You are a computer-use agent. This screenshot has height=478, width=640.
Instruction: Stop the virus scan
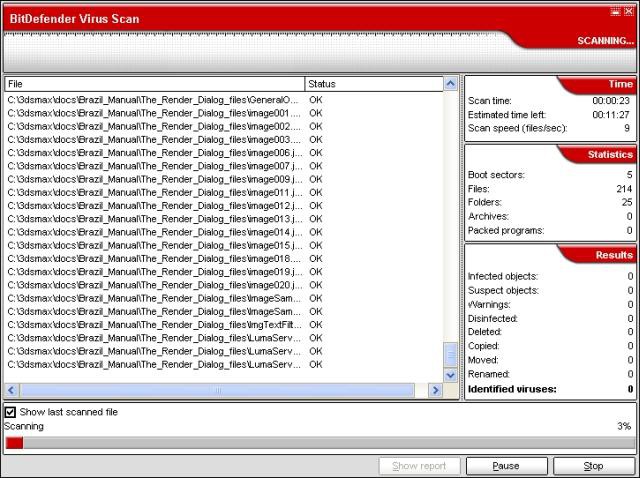[594, 466]
